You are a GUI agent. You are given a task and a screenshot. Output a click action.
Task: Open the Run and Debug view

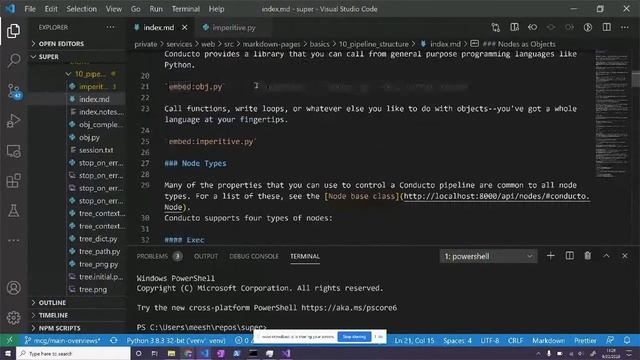click(13, 121)
